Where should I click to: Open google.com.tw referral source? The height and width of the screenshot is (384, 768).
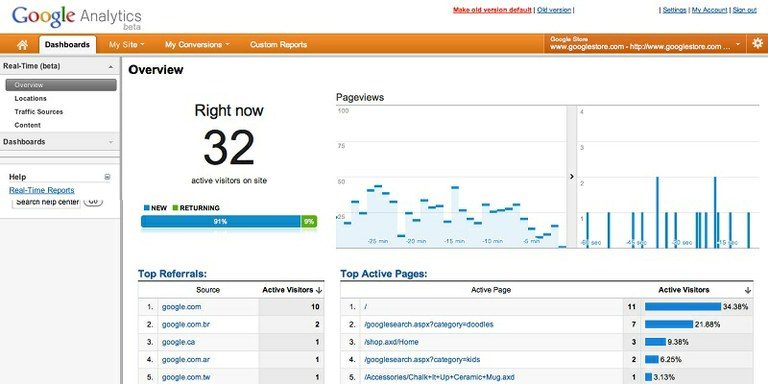pyautogui.click(x=186, y=377)
